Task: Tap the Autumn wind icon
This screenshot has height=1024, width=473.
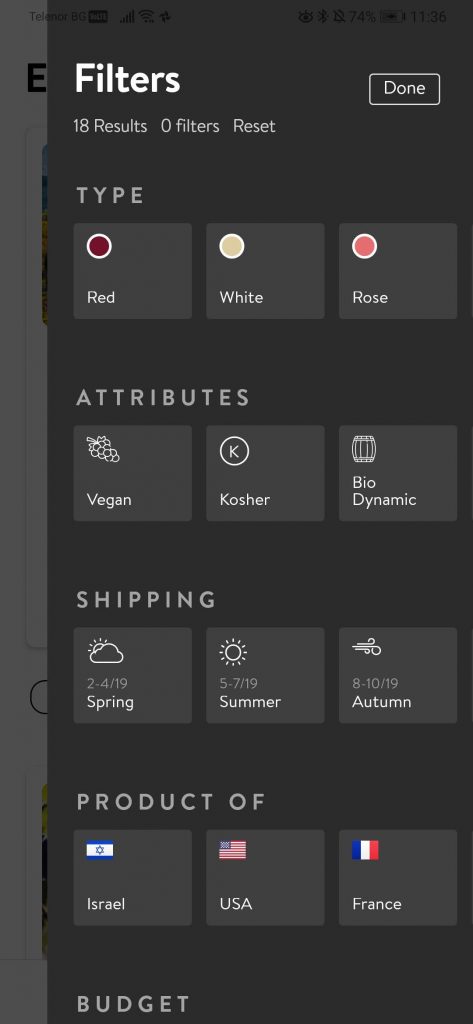Action: tap(367, 648)
